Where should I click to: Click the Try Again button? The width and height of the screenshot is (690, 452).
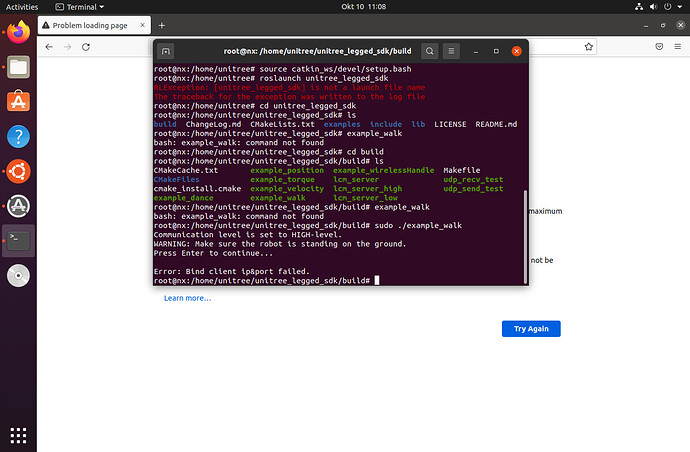click(531, 329)
